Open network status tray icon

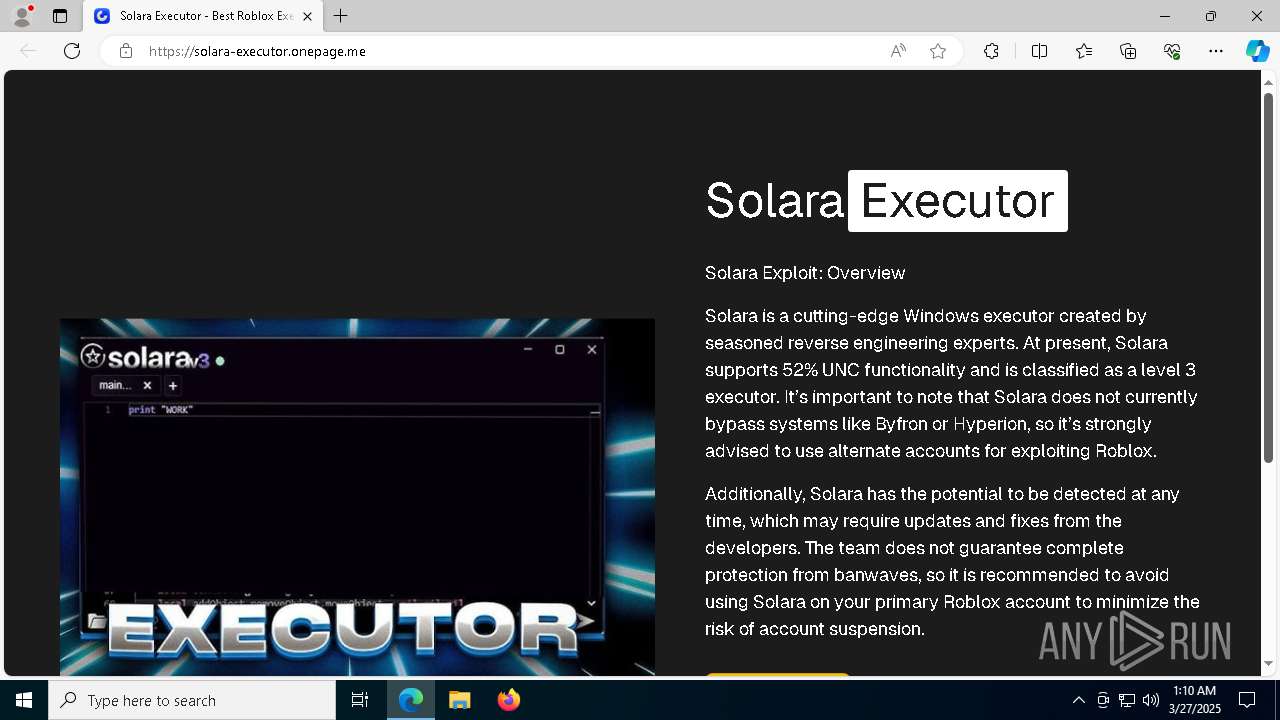[1127, 700]
